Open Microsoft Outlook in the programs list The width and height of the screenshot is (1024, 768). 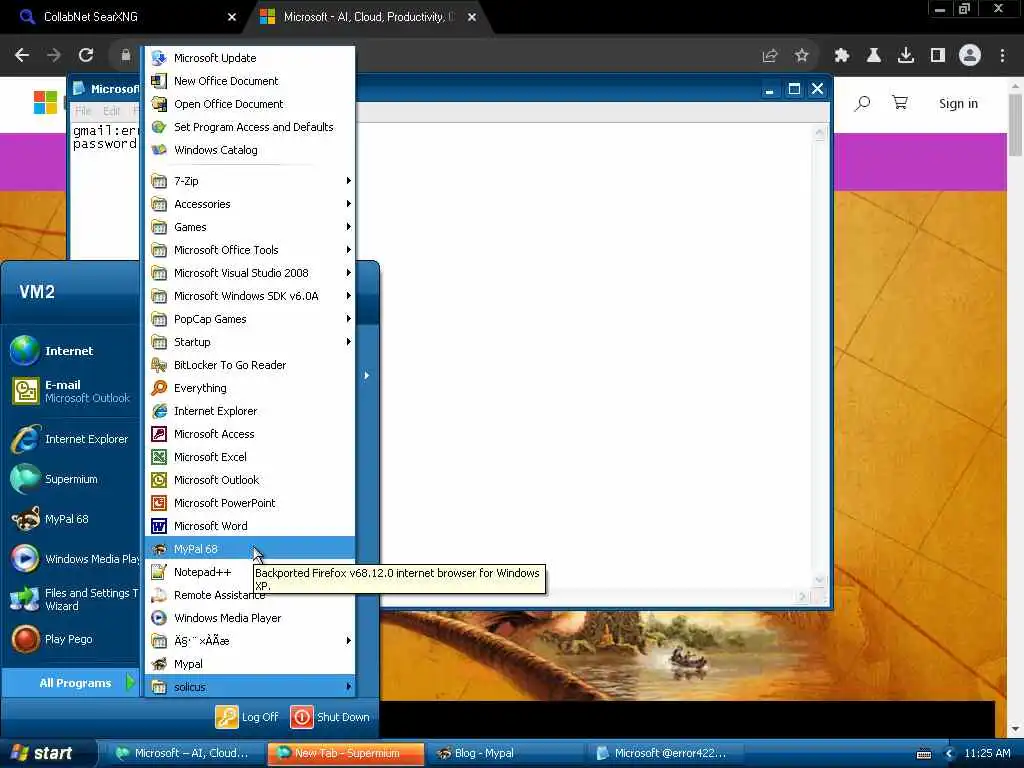click(x=249, y=480)
